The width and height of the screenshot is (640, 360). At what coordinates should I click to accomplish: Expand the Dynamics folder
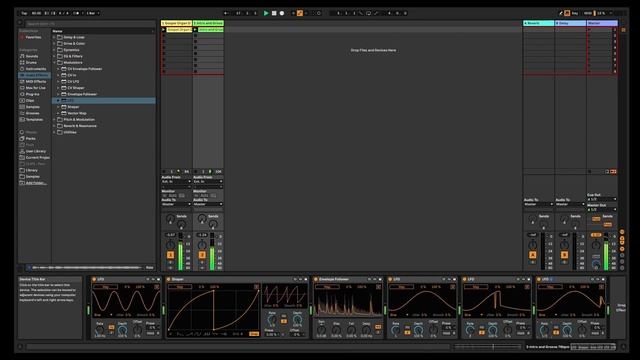click(54, 50)
